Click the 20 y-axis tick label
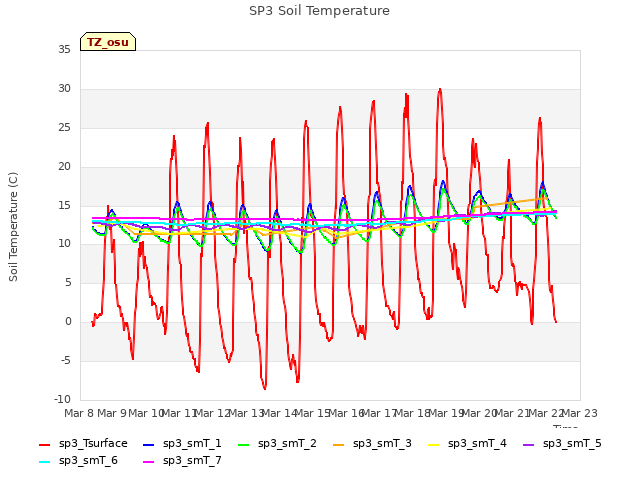Image resolution: width=640 pixels, height=480 pixels. pyautogui.click(x=64, y=166)
